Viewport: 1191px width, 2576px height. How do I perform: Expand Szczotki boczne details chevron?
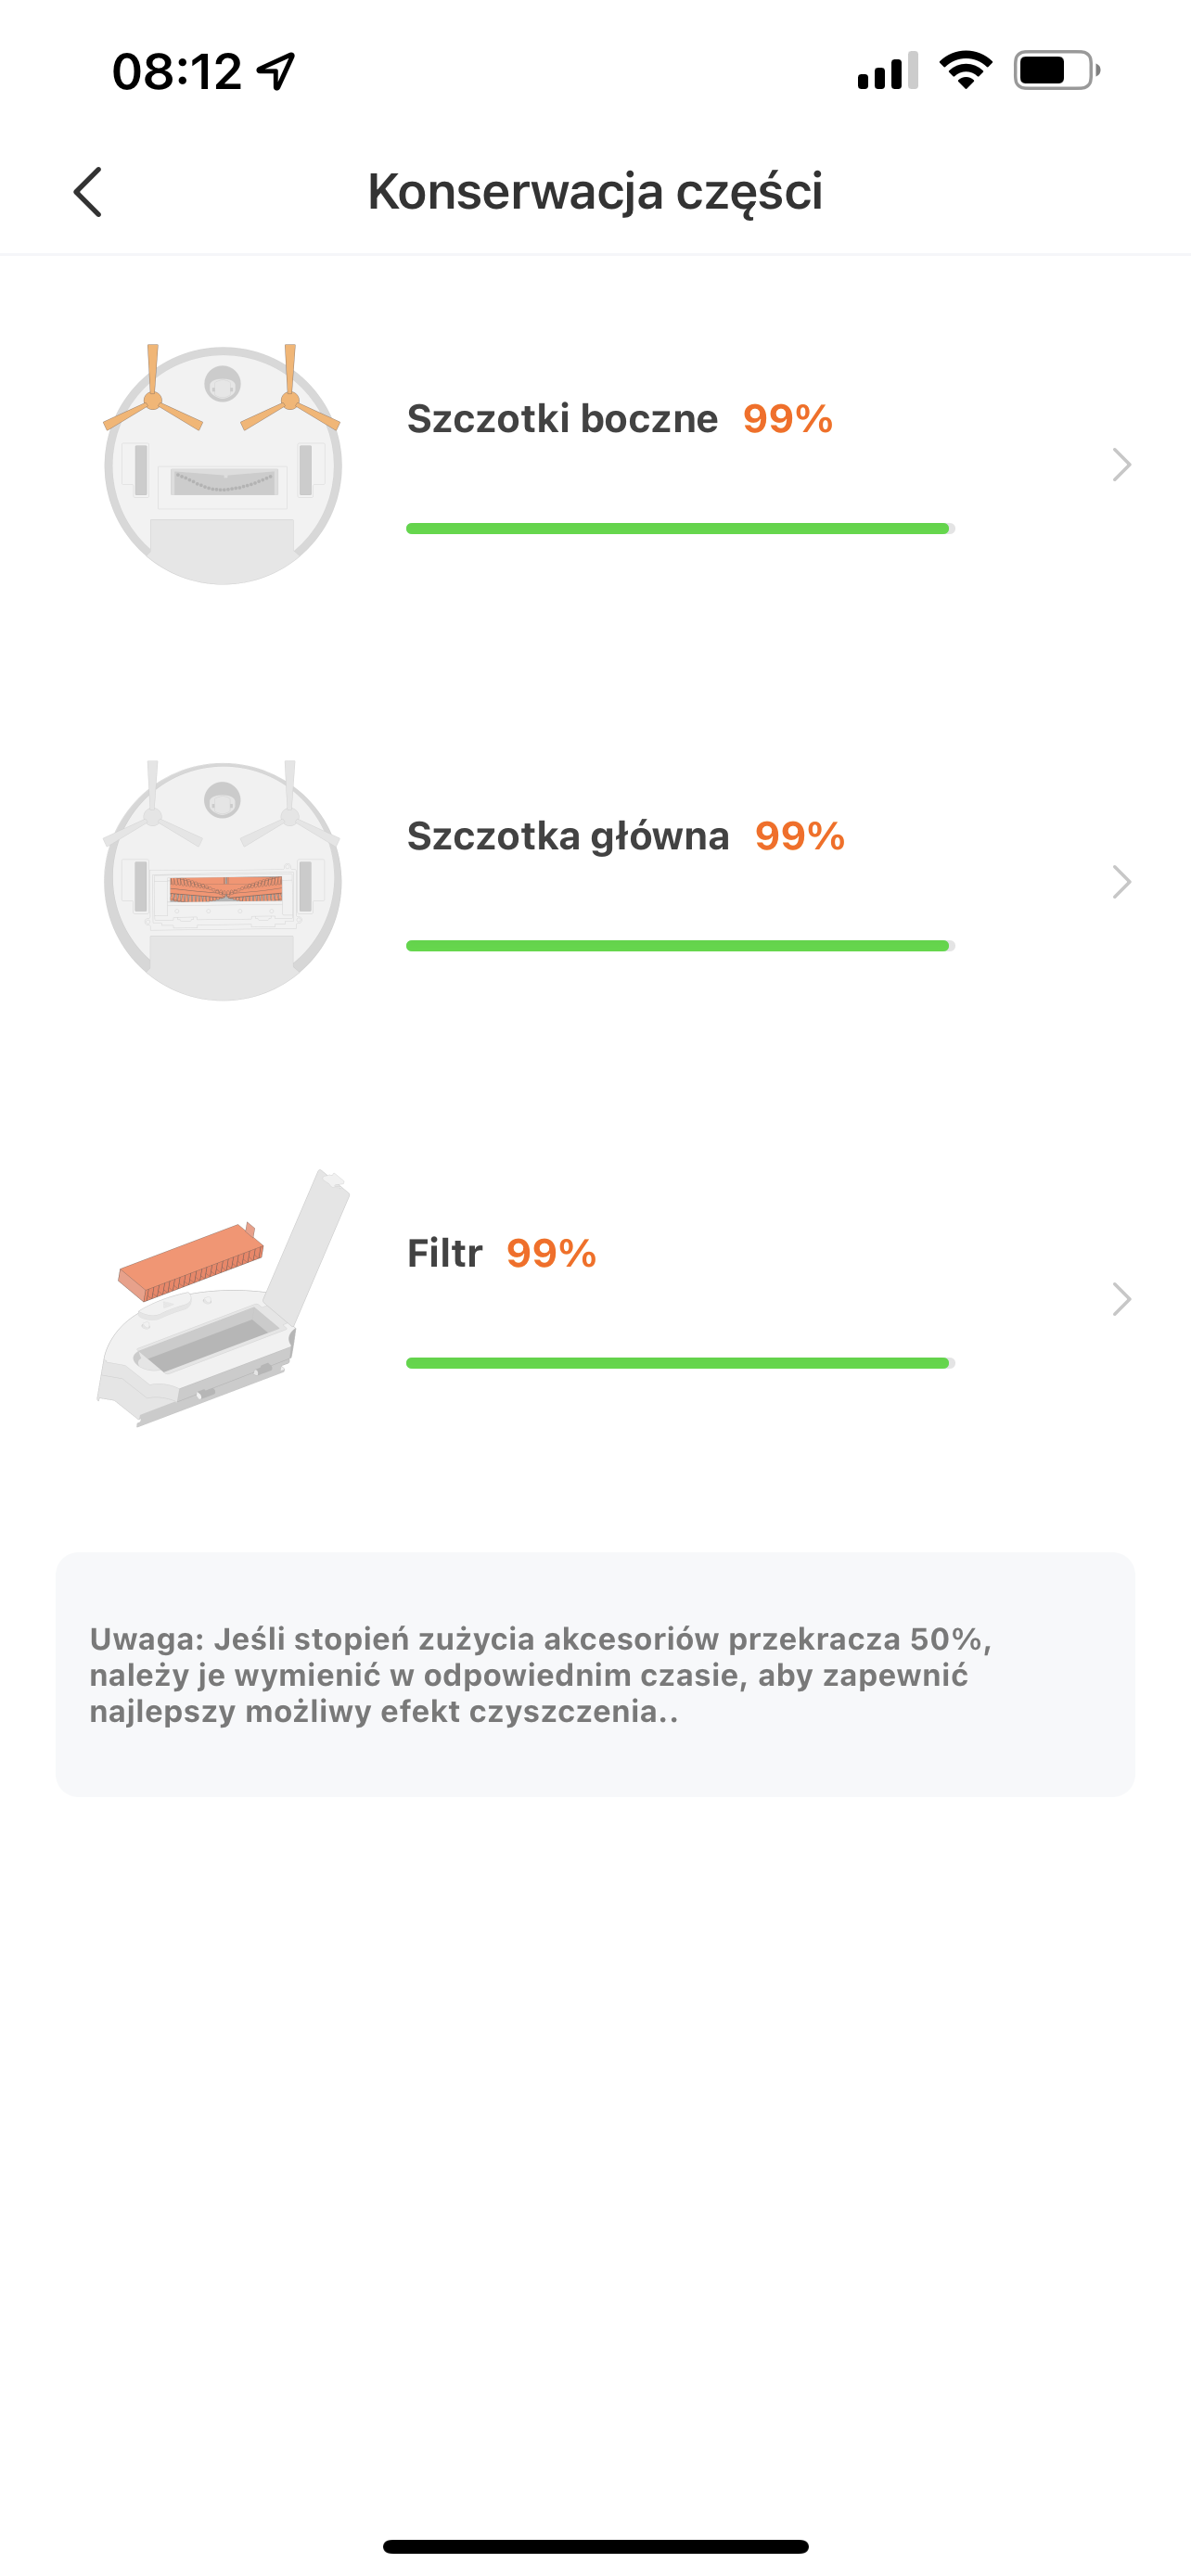1121,464
